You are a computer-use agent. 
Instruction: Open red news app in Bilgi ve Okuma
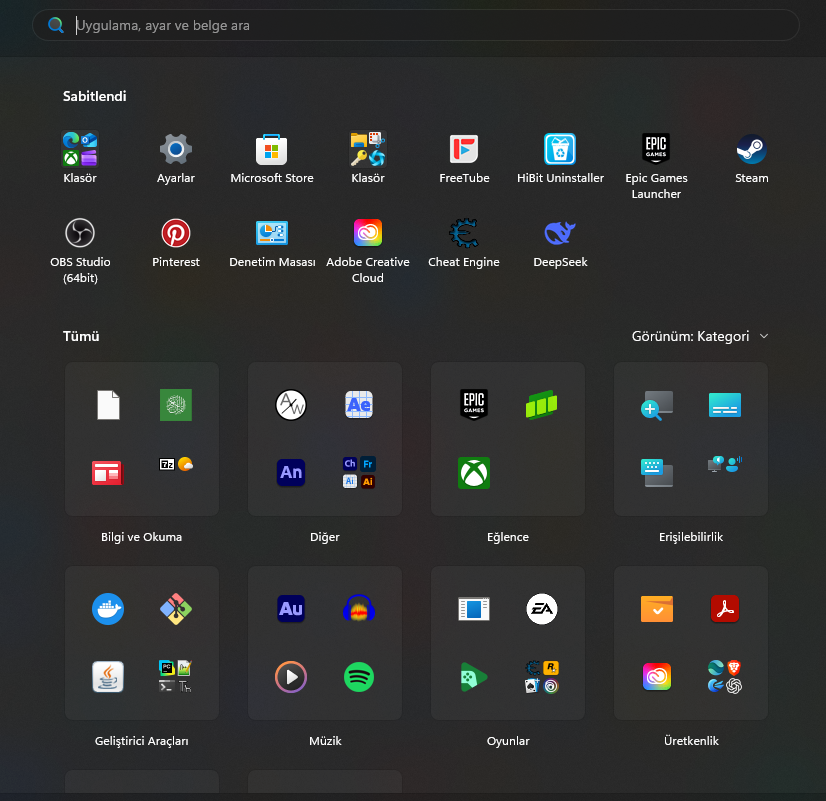108,472
